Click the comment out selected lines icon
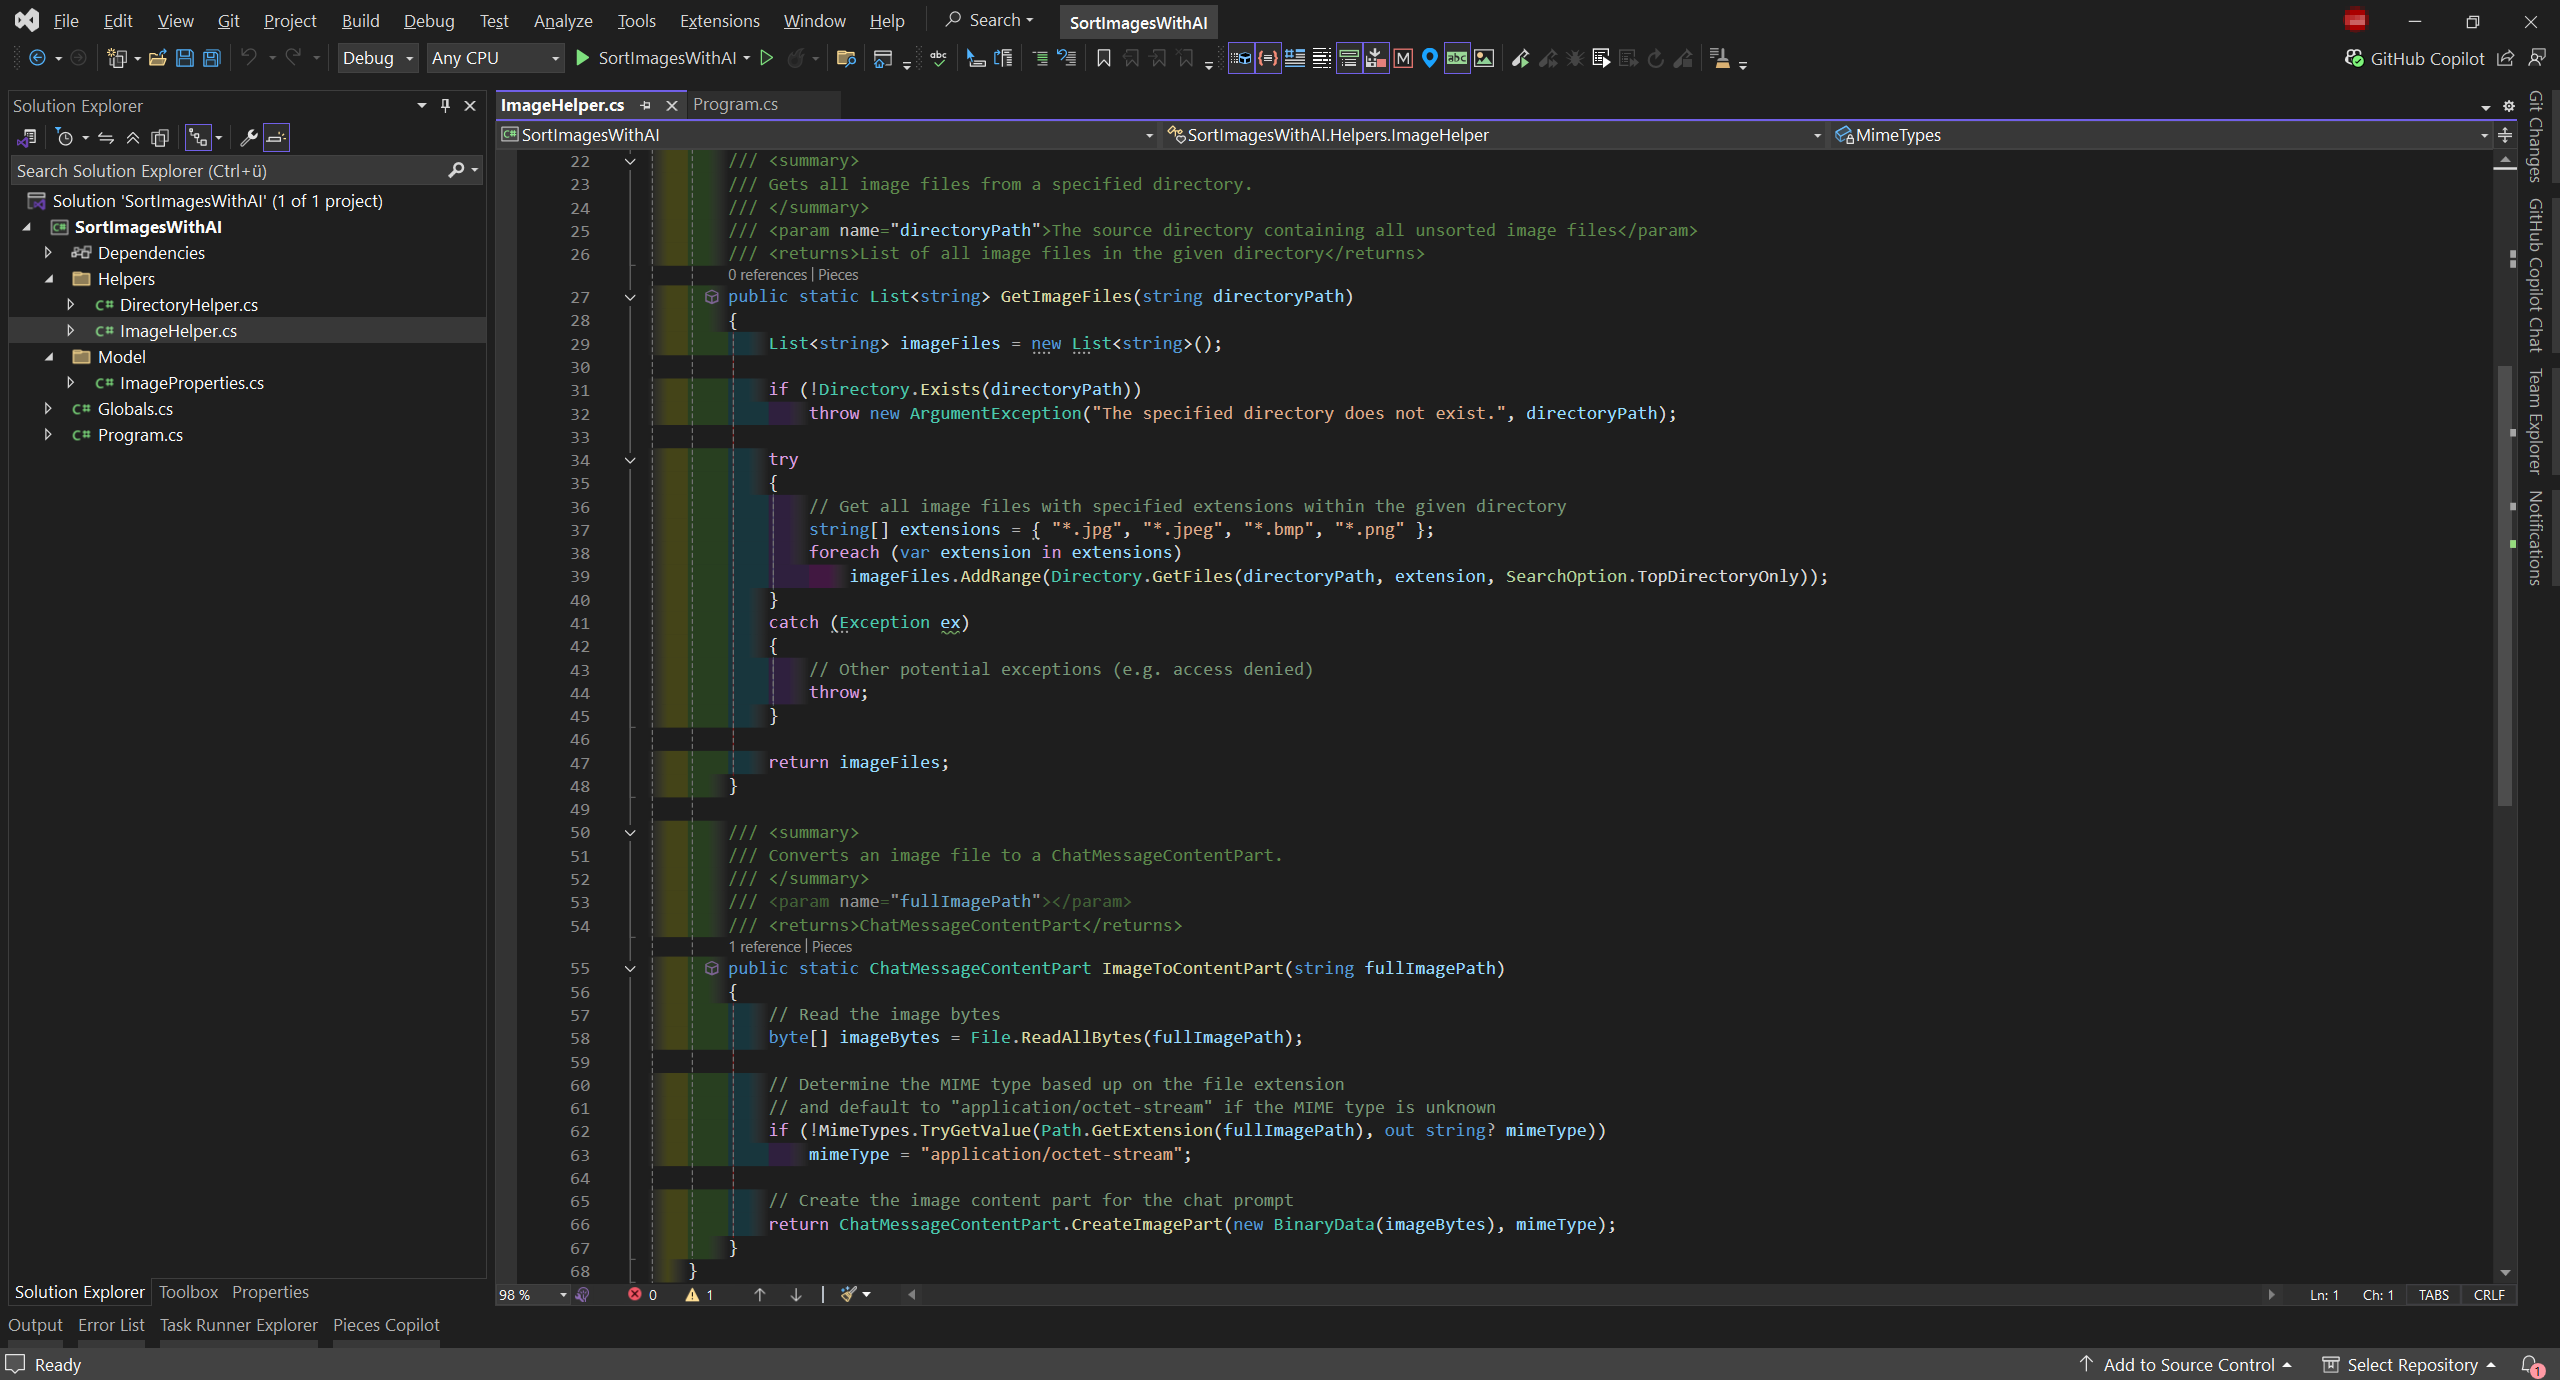 click(1040, 58)
